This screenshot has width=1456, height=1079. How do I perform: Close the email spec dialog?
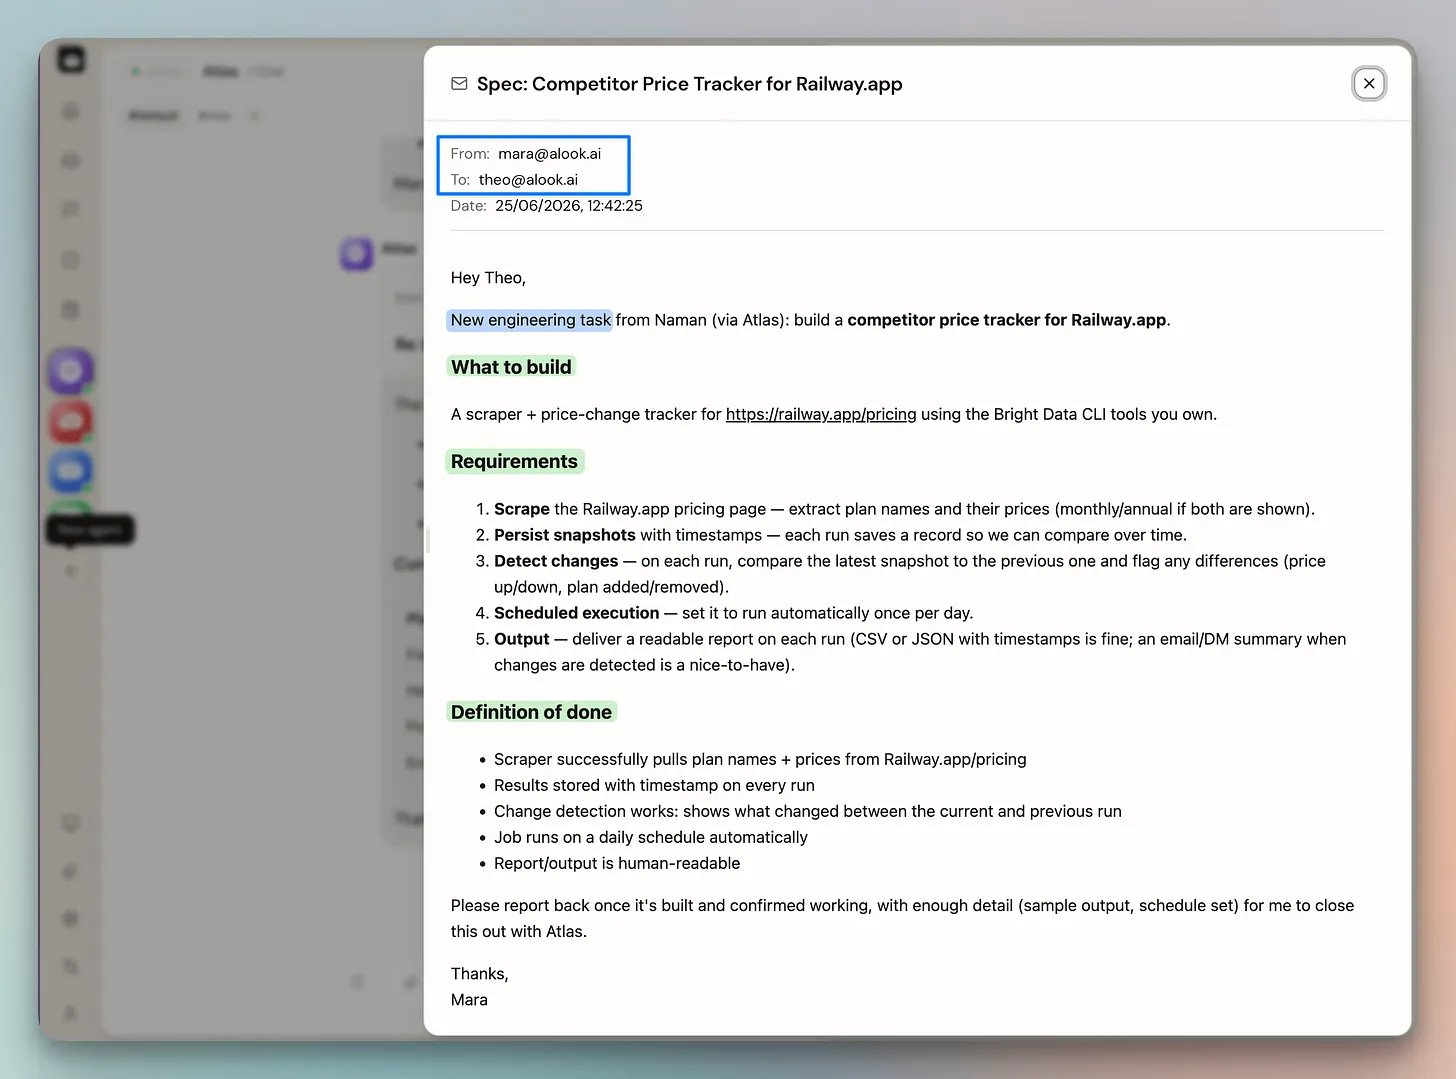point(1369,83)
